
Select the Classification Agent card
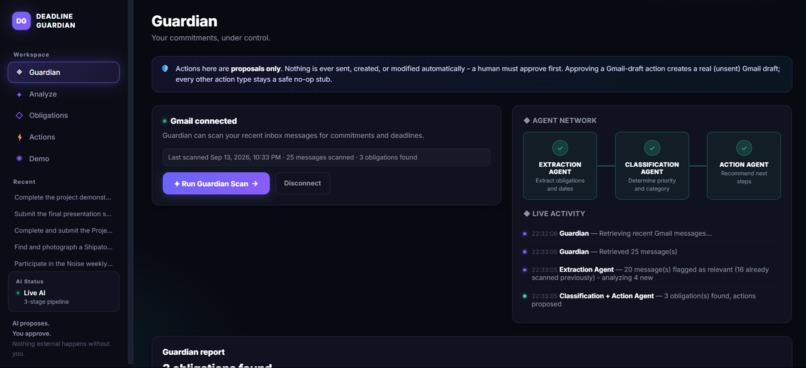(652, 165)
